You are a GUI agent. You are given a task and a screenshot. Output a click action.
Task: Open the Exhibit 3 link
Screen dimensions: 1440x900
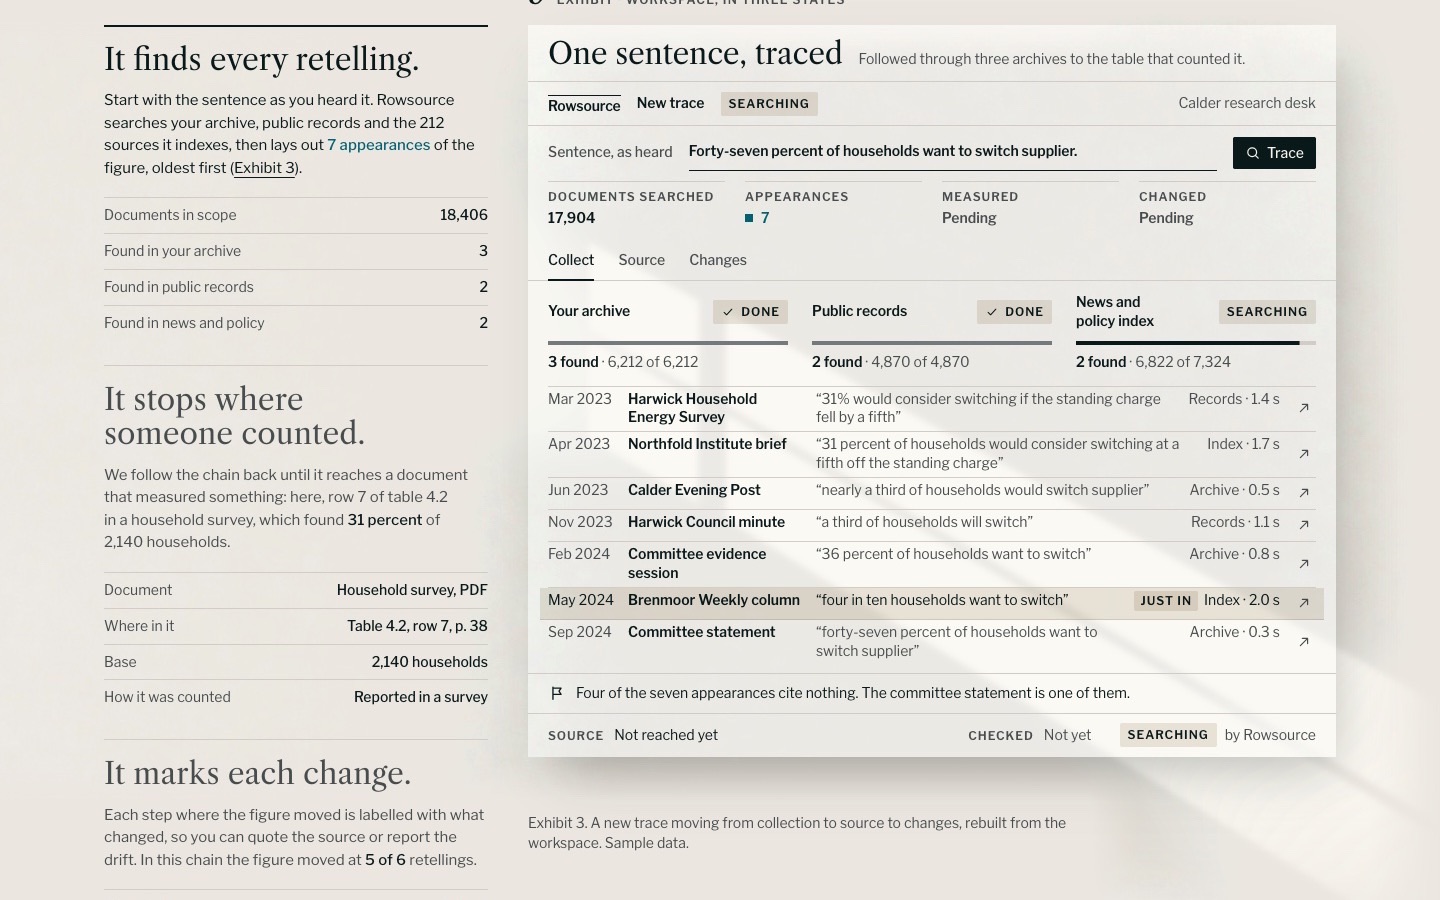point(264,168)
